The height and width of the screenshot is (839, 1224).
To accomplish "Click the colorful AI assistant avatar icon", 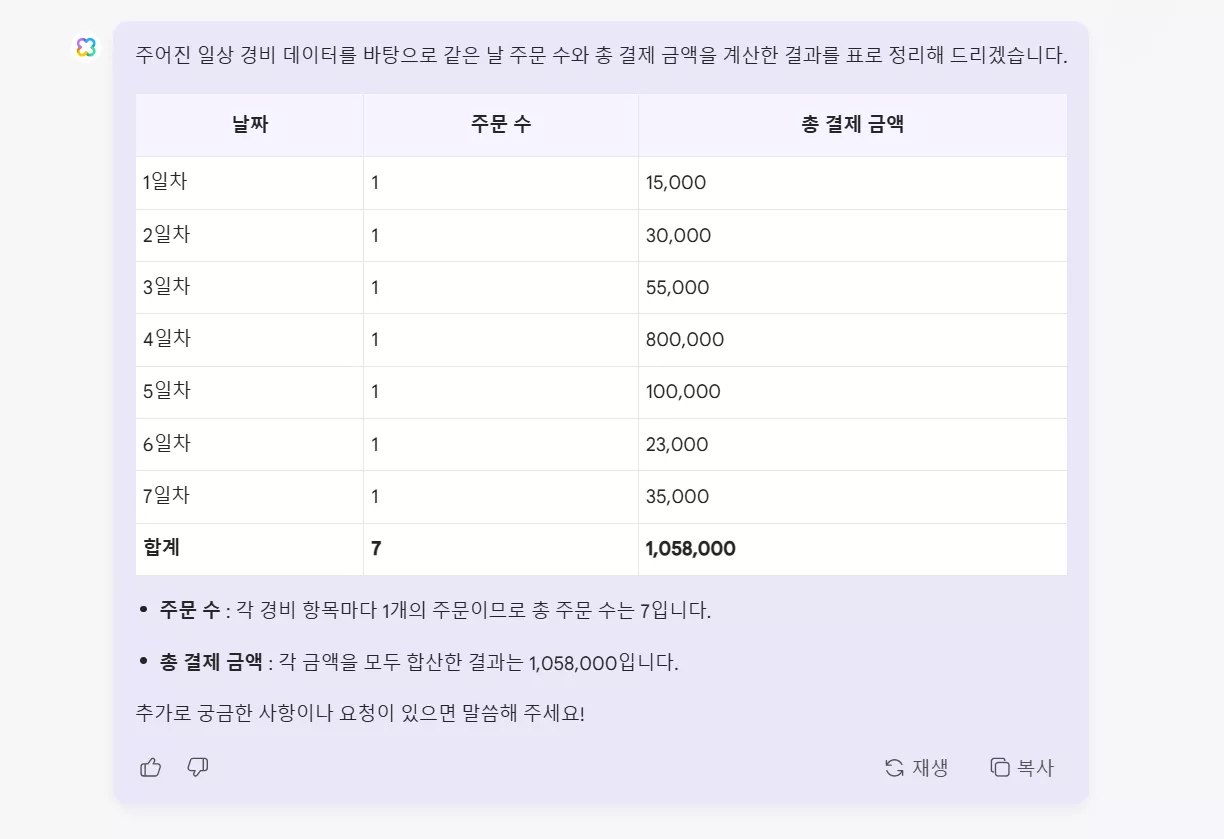I will coord(86,46).
